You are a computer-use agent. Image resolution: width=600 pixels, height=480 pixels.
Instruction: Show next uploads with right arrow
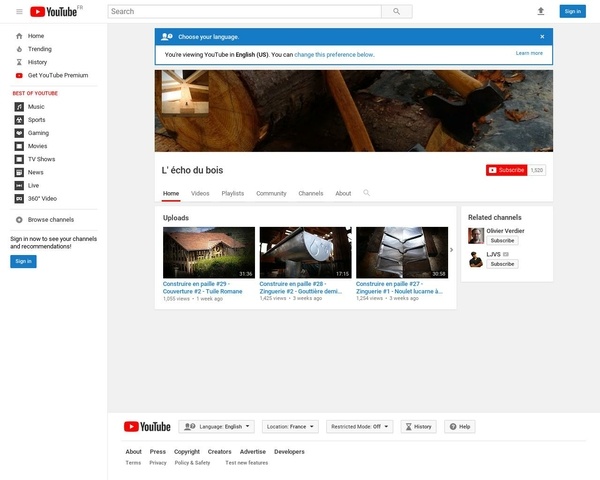coord(451,250)
